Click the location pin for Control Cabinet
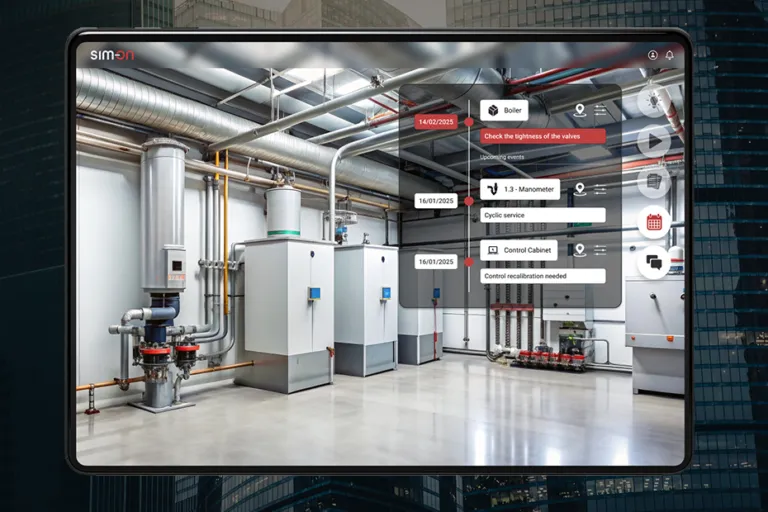Image resolution: width=768 pixels, height=512 pixels. pos(580,250)
